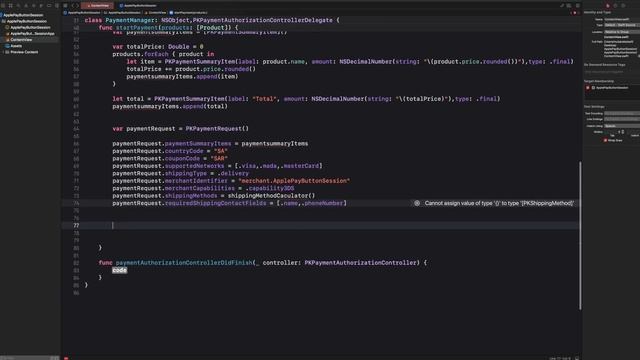
Task: Toggle the editor options icon
Action: [569, 5]
